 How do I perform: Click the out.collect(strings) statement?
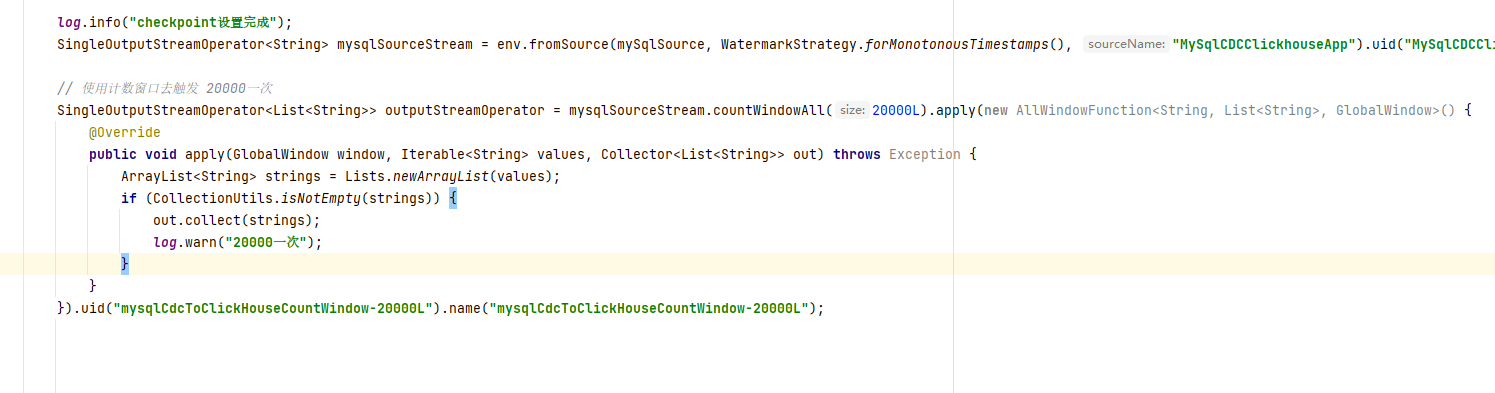237,220
